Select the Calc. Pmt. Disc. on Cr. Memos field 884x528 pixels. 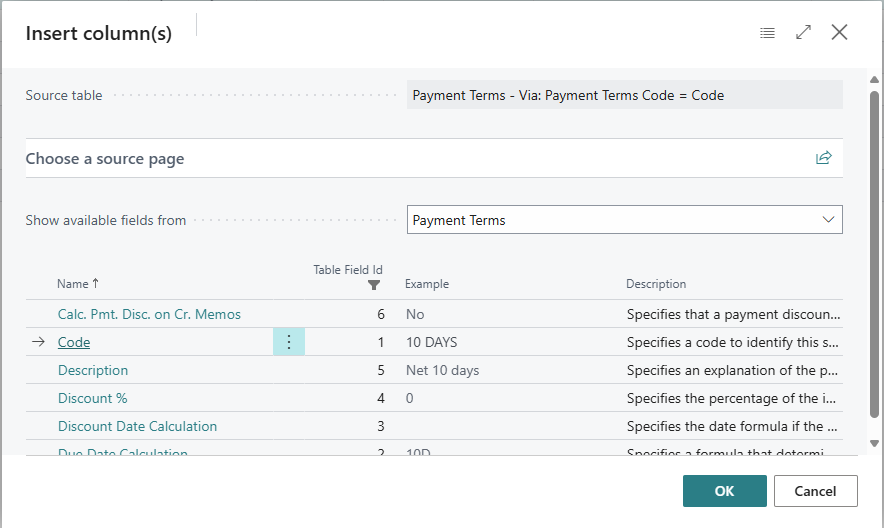(149, 314)
